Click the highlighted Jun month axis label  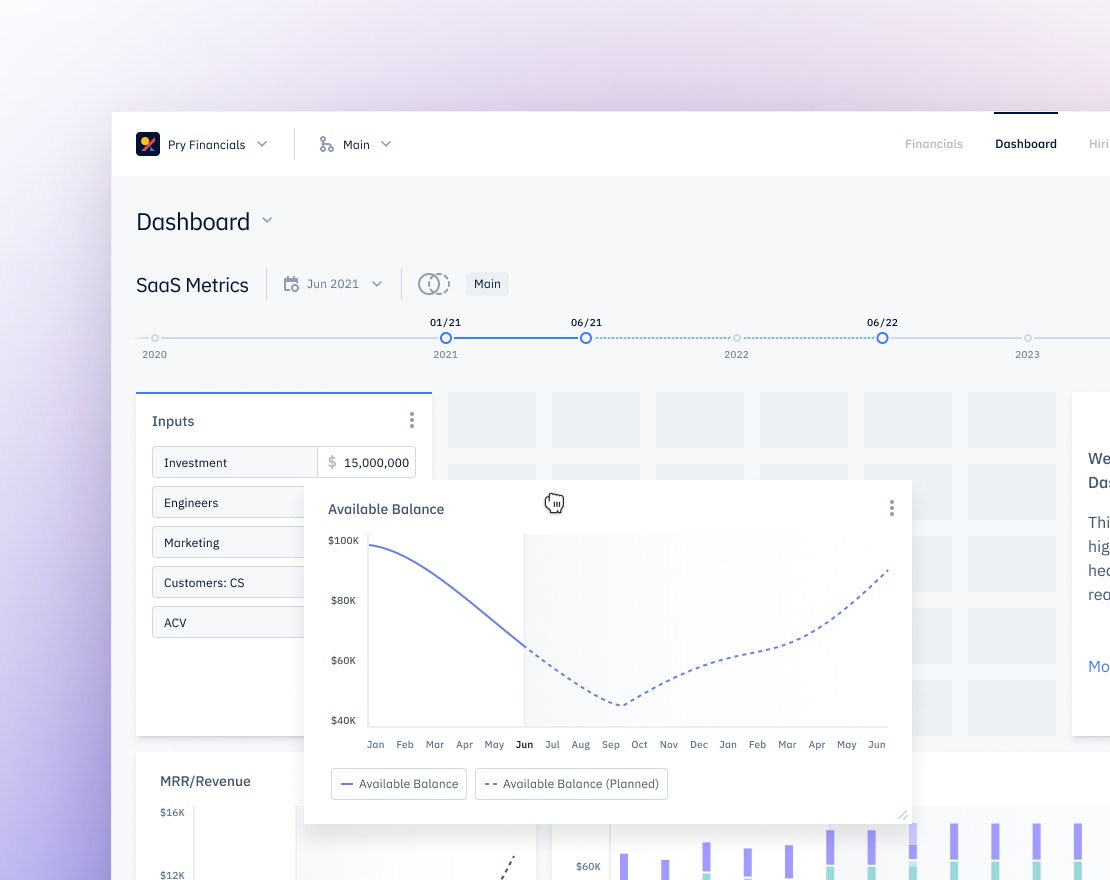[x=524, y=745]
